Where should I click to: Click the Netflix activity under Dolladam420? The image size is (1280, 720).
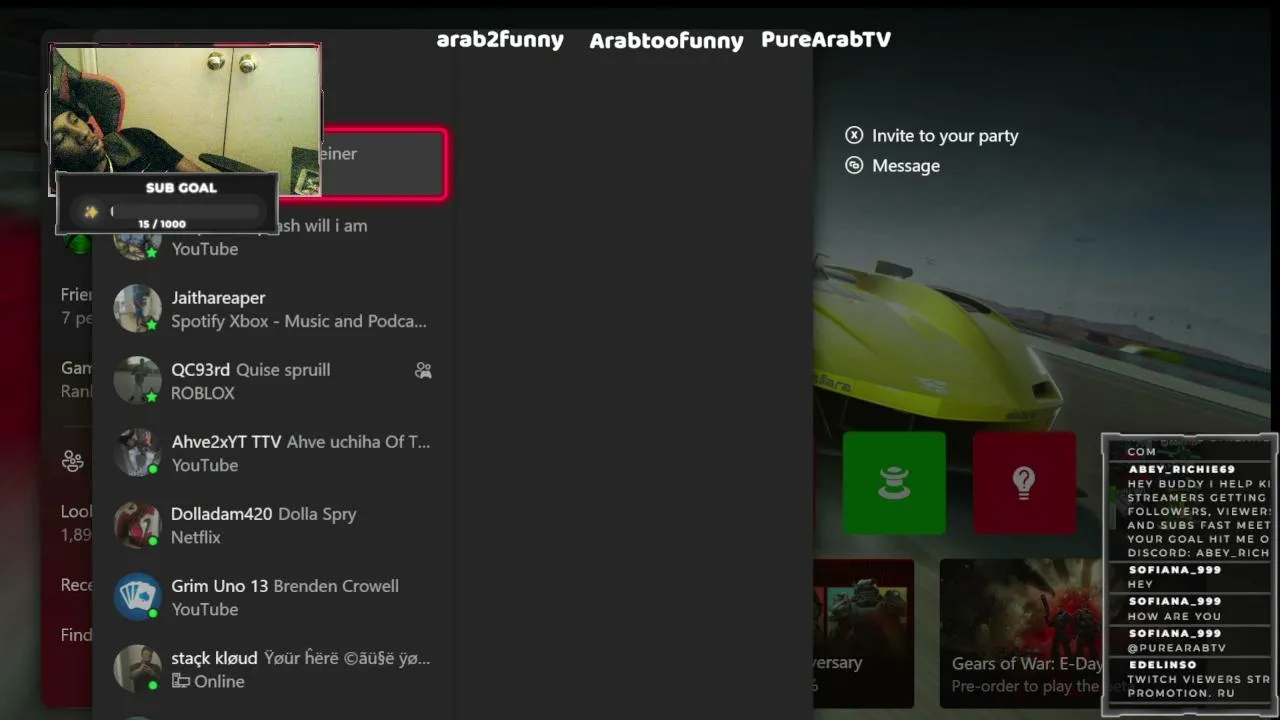click(x=196, y=537)
